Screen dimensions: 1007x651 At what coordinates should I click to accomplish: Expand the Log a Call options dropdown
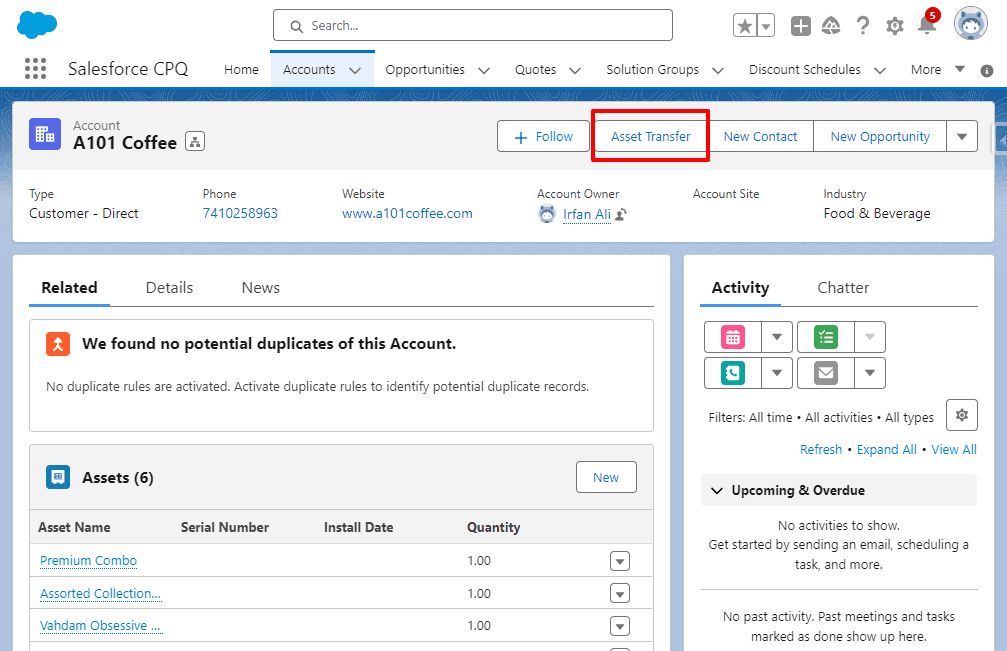tap(777, 373)
